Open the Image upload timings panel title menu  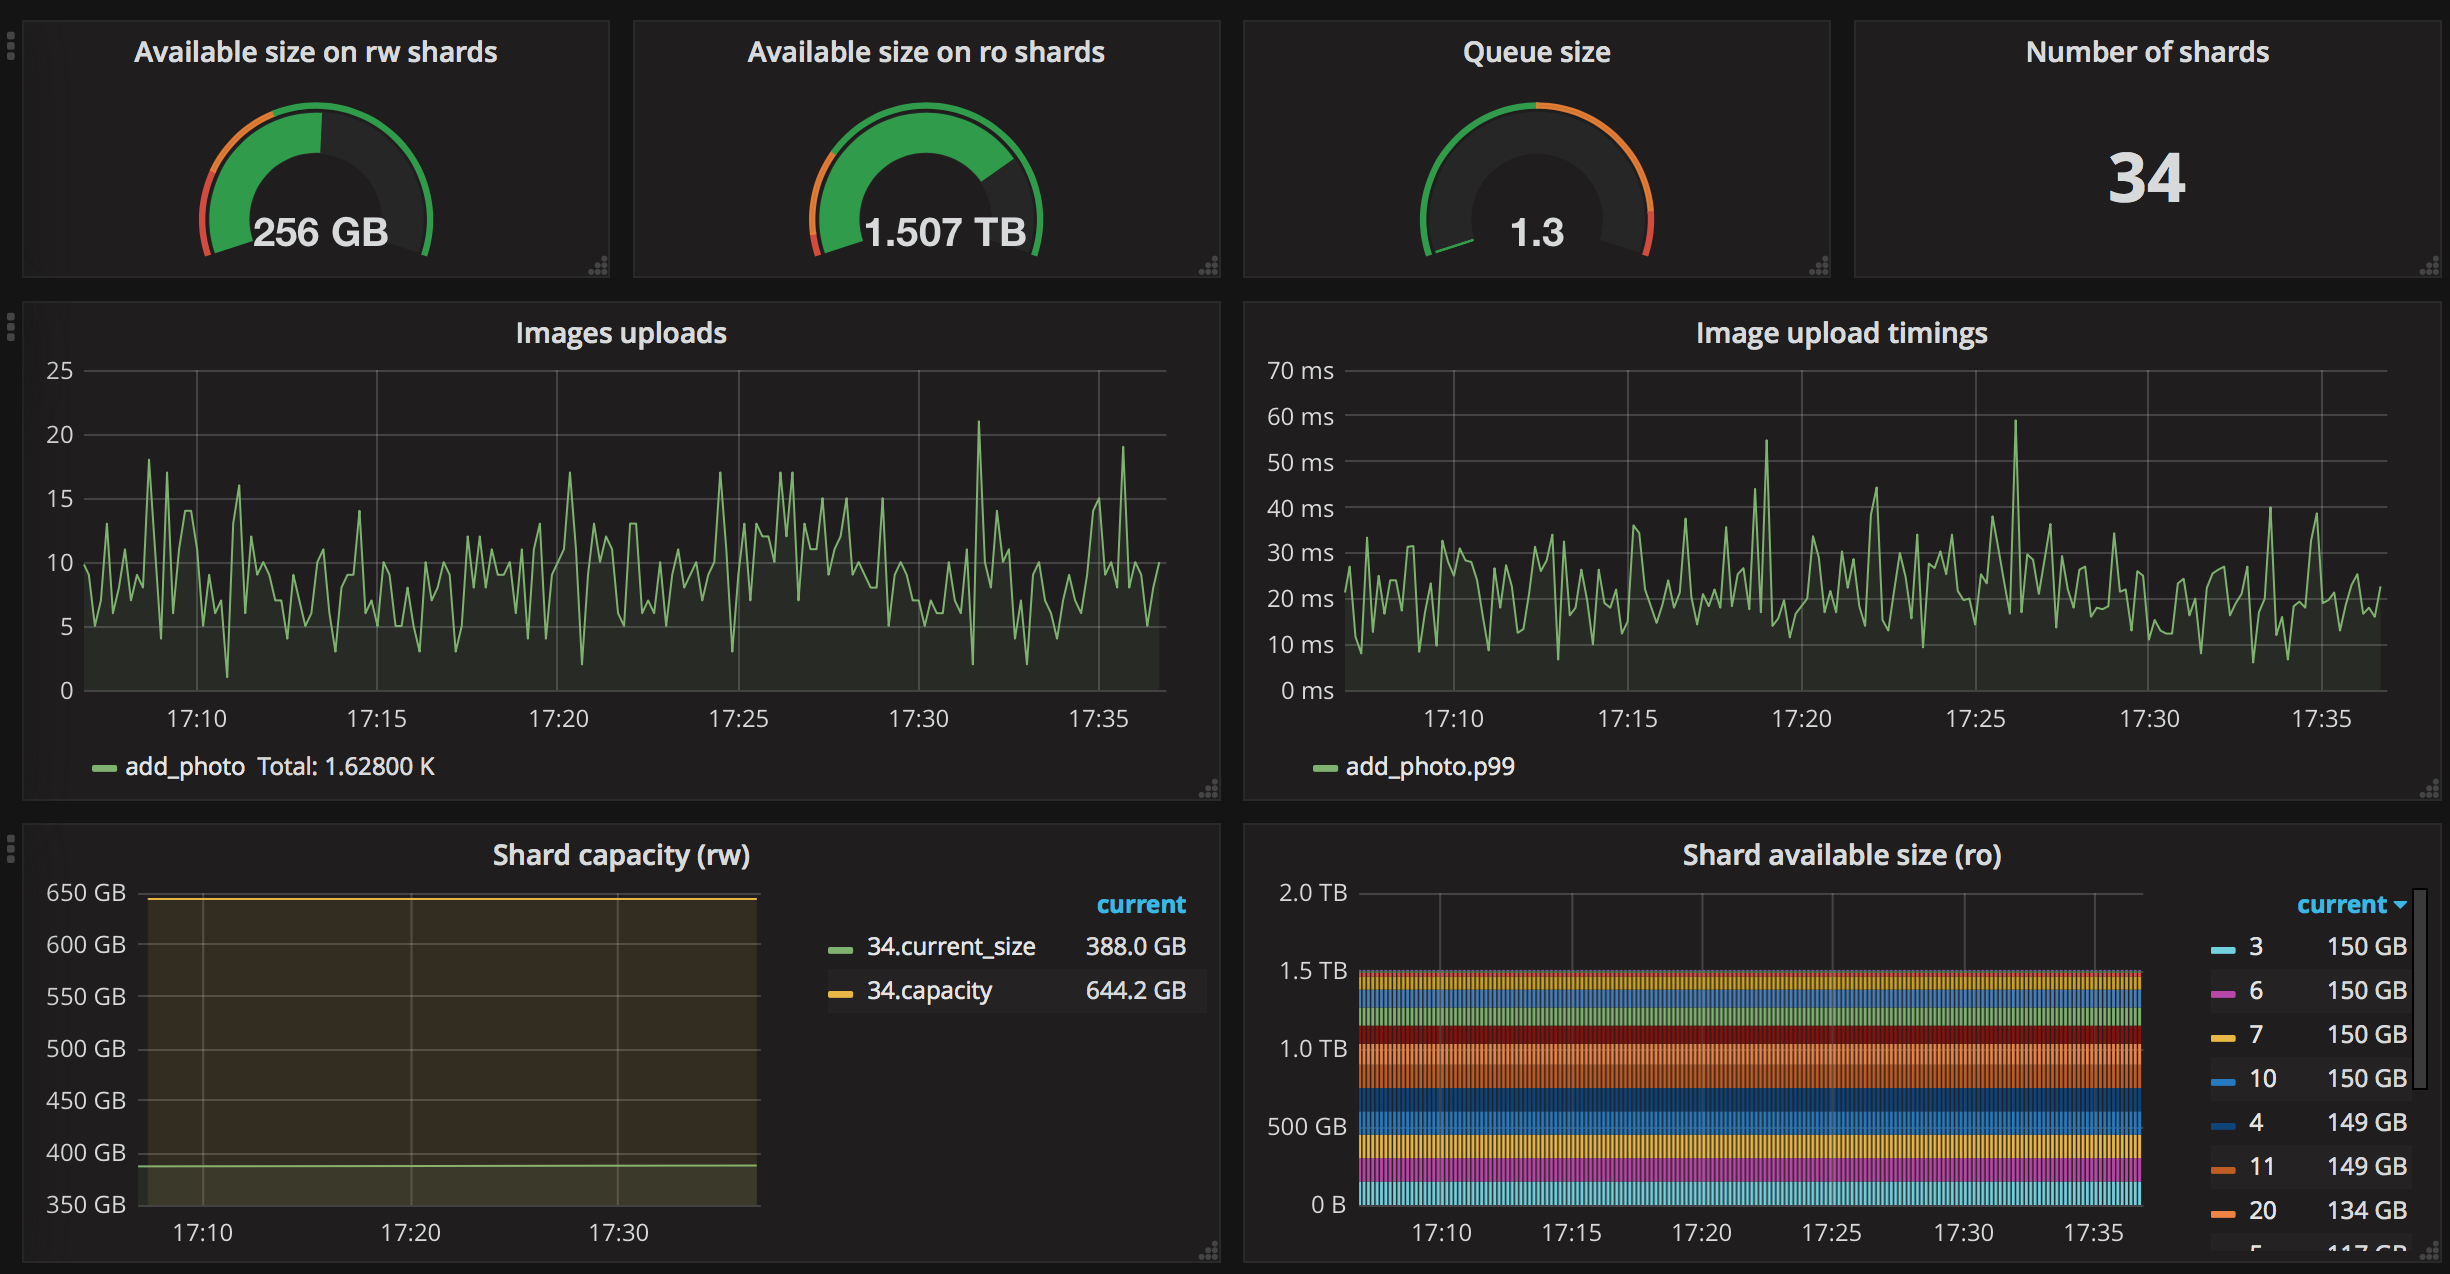(1842, 333)
